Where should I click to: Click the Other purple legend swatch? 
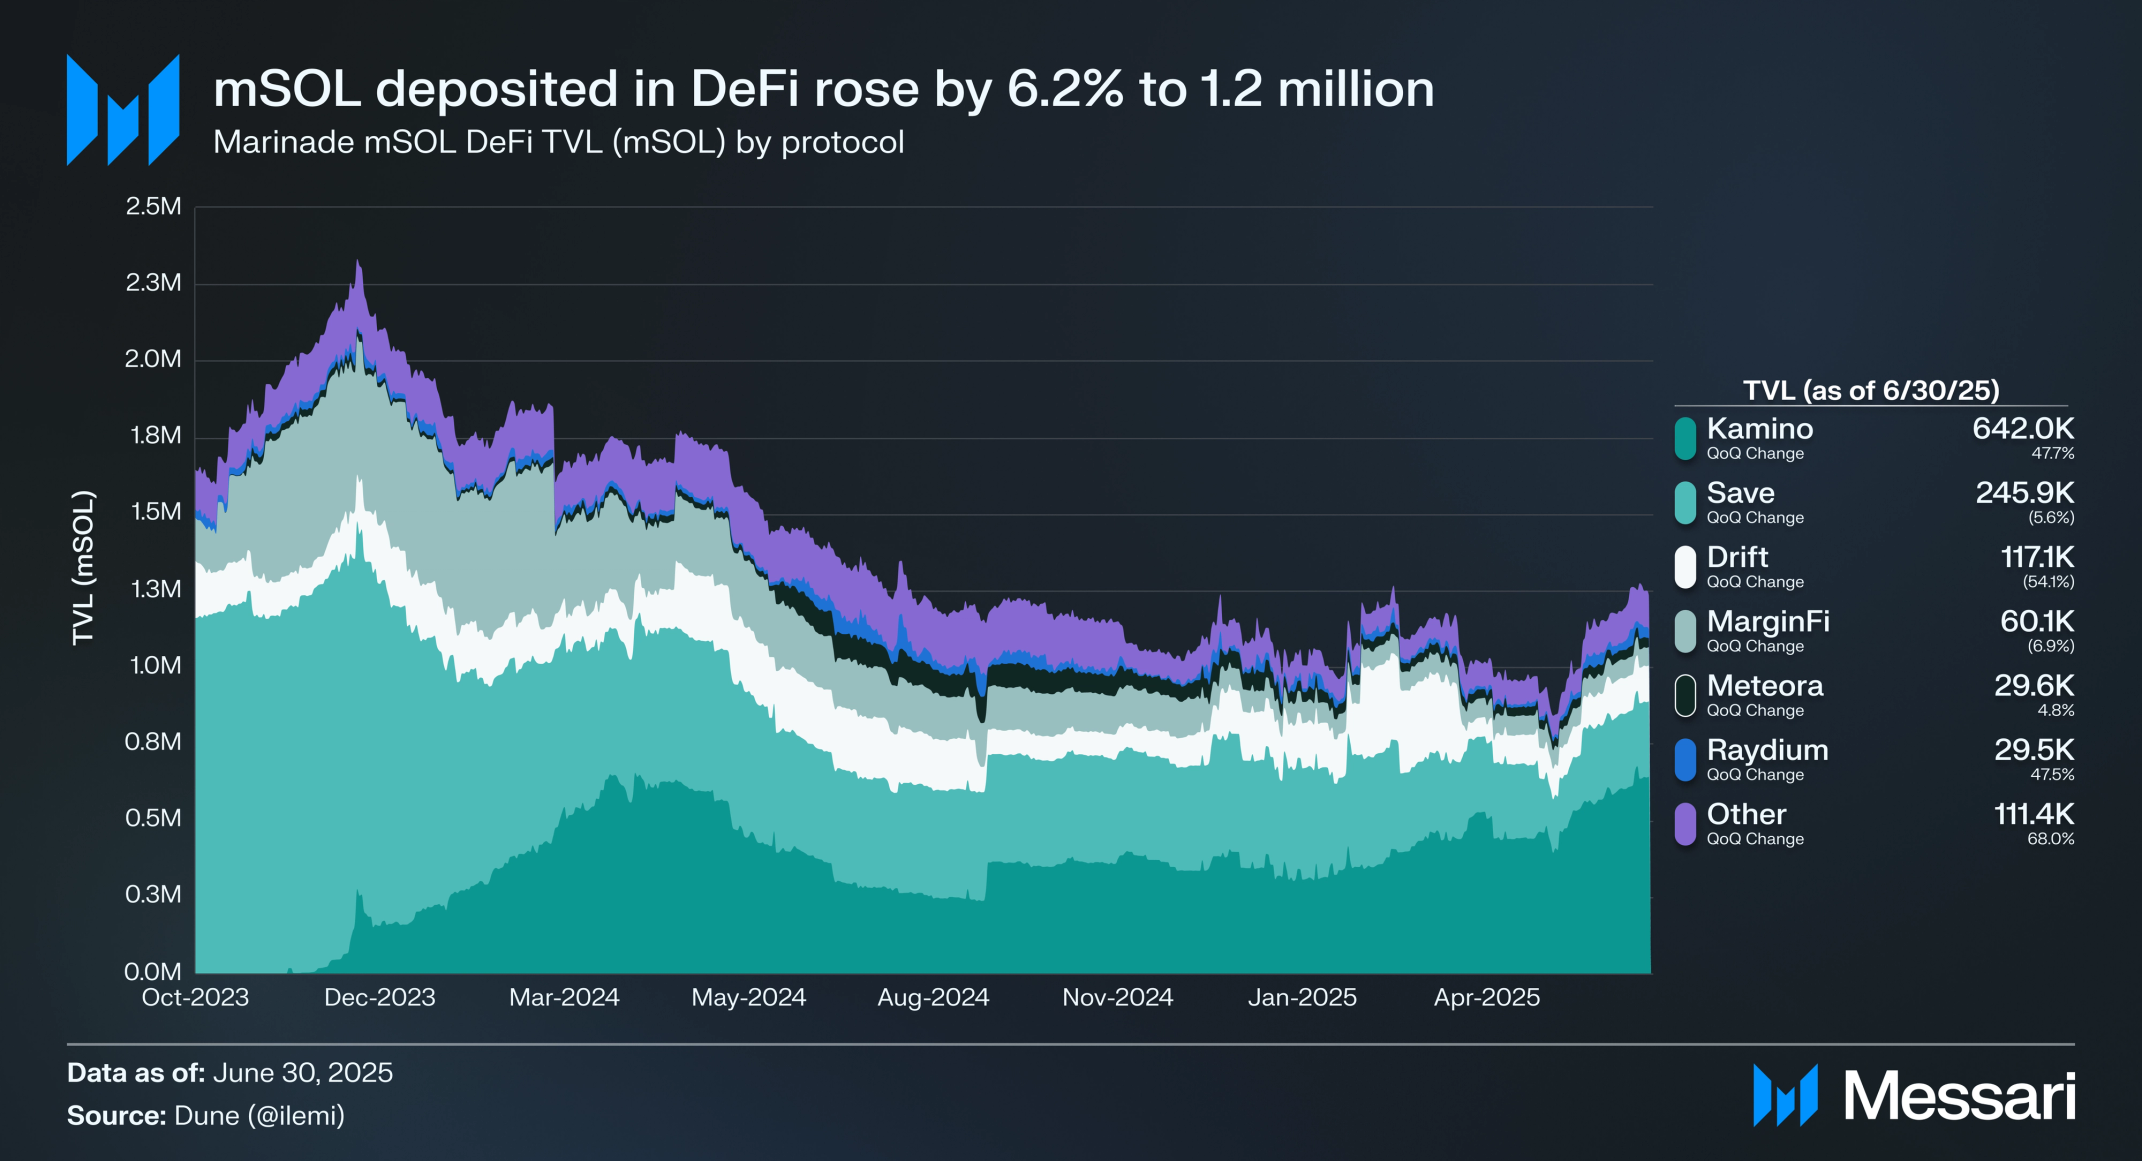coord(1685,824)
